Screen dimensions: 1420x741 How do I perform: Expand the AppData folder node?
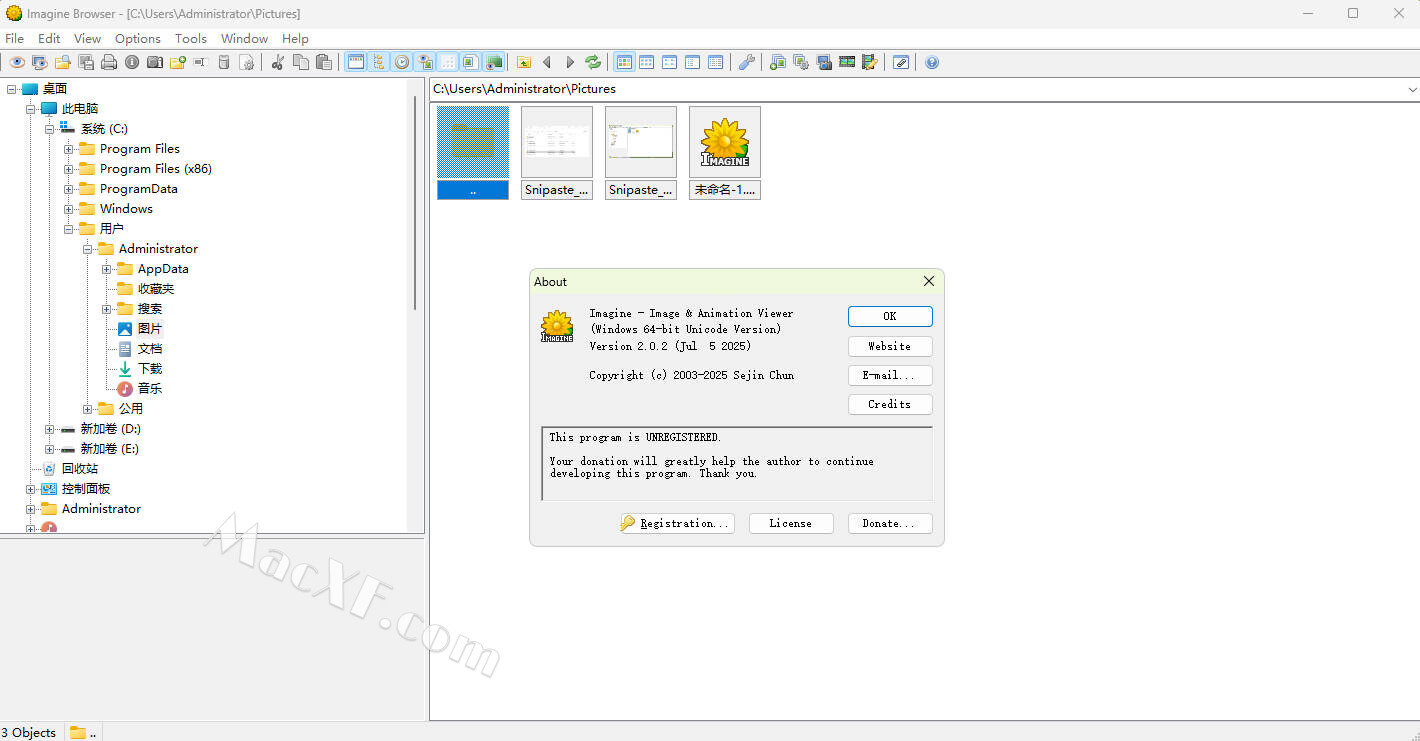tap(107, 269)
